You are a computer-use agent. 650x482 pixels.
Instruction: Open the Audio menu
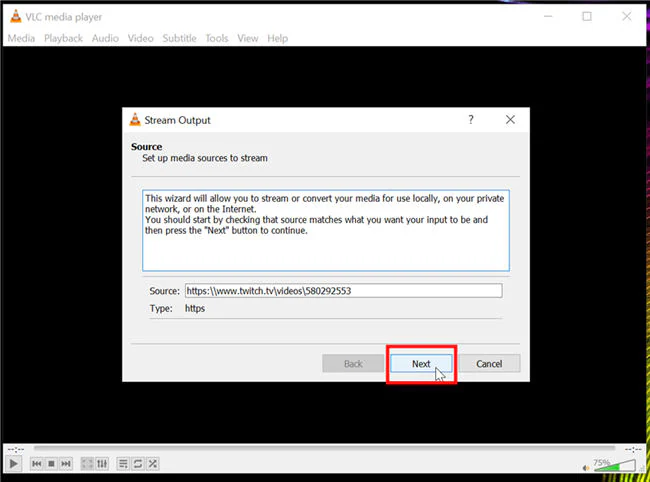pos(105,38)
